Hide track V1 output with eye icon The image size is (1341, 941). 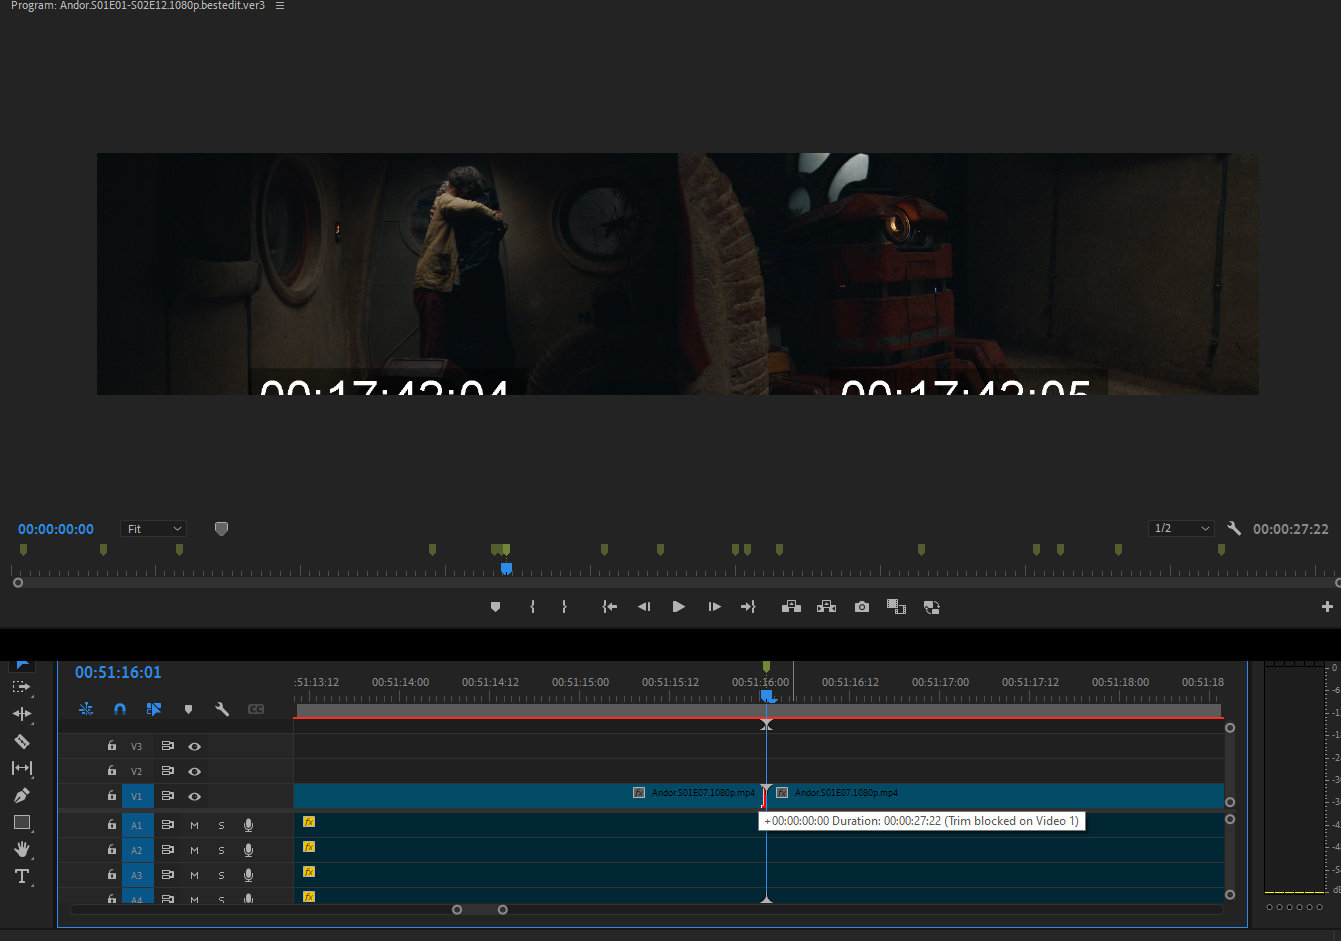pyautogui.click(x=195, y=796)
